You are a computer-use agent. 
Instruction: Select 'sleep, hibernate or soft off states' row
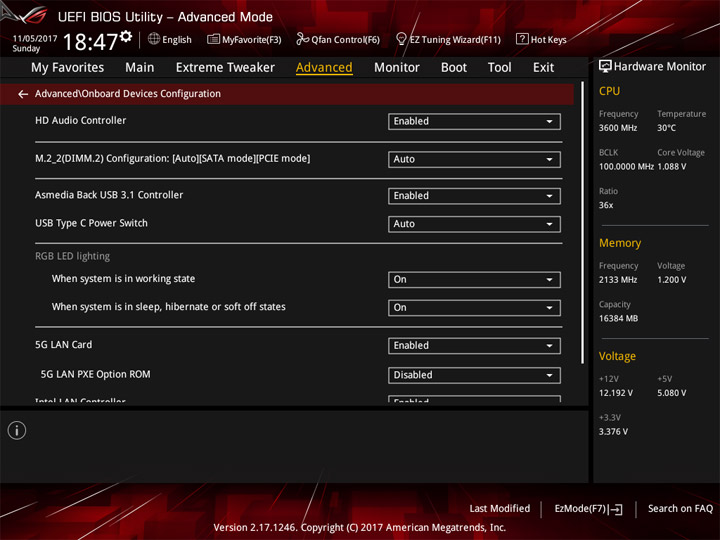(x=169, y=307)
